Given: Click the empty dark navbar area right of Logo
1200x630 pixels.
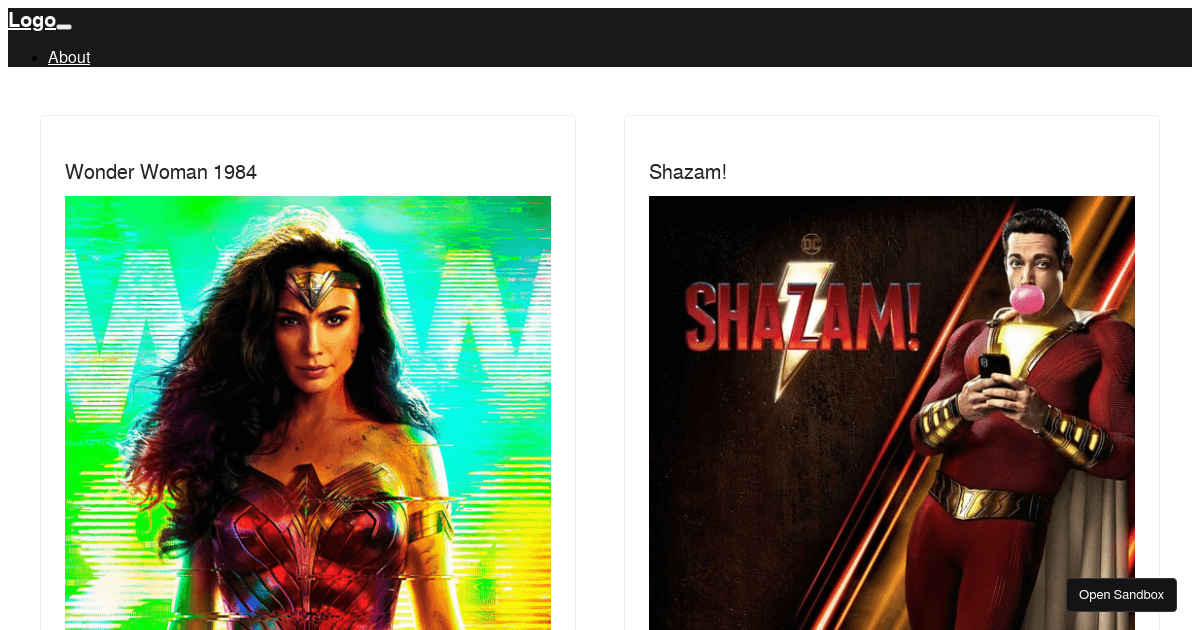Looking at the screenshot, I should tap(630, 25).
